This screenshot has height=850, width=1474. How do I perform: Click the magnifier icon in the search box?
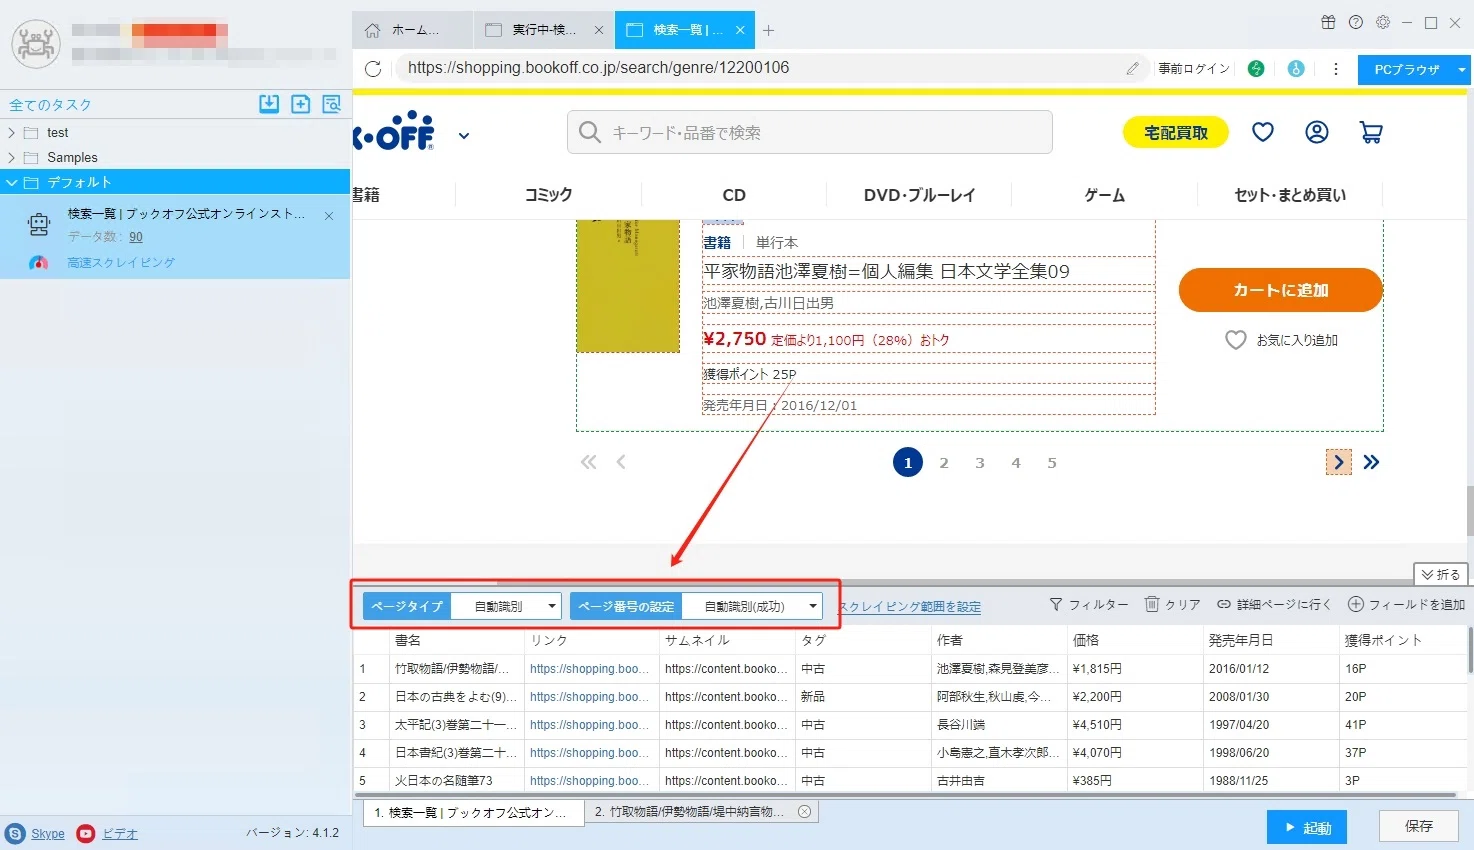(x=590, y=132)
